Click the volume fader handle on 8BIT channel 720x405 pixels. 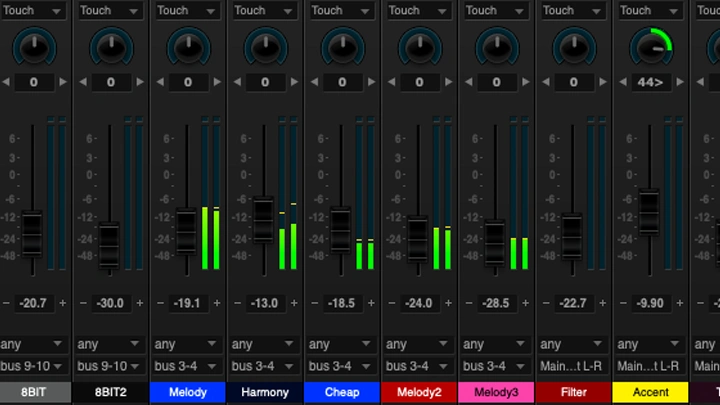click(32, 234)
